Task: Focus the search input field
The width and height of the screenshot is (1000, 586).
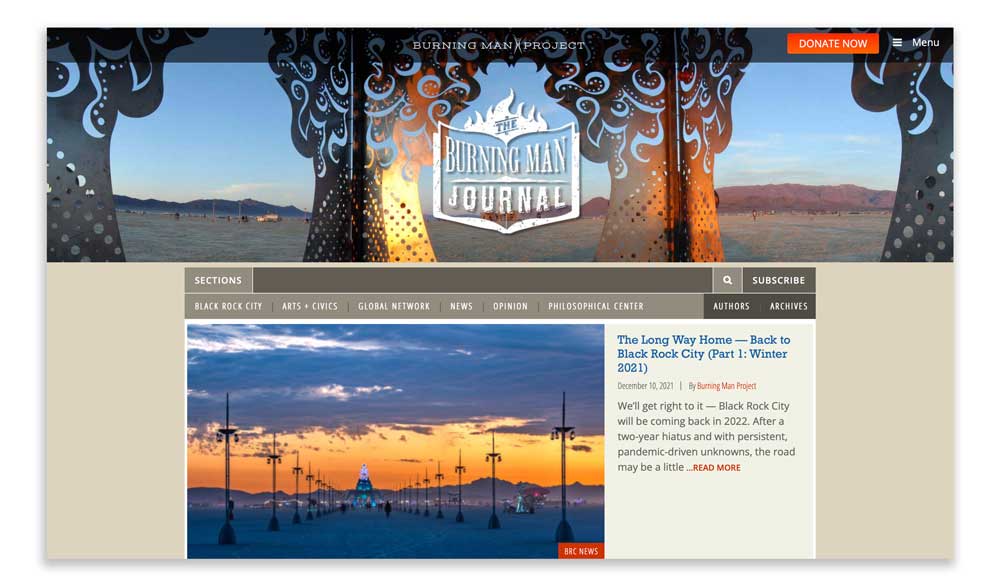Action: tap(482, 280)
